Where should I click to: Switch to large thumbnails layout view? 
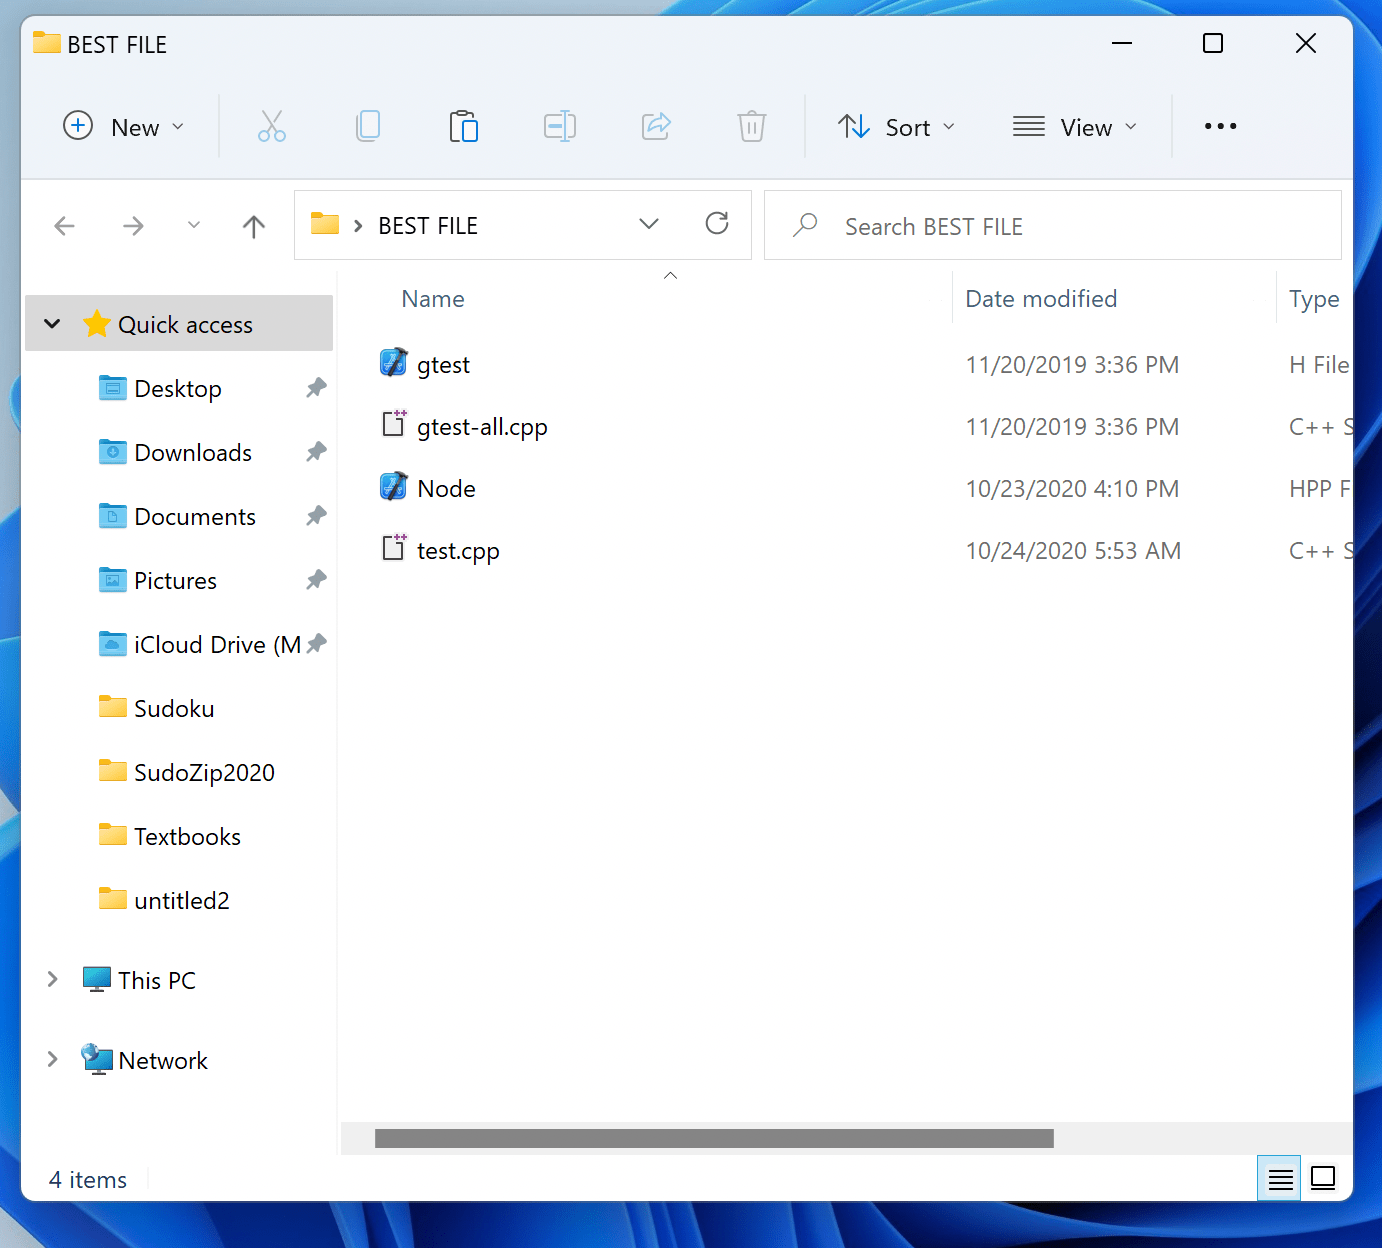click(1323, 1178)
